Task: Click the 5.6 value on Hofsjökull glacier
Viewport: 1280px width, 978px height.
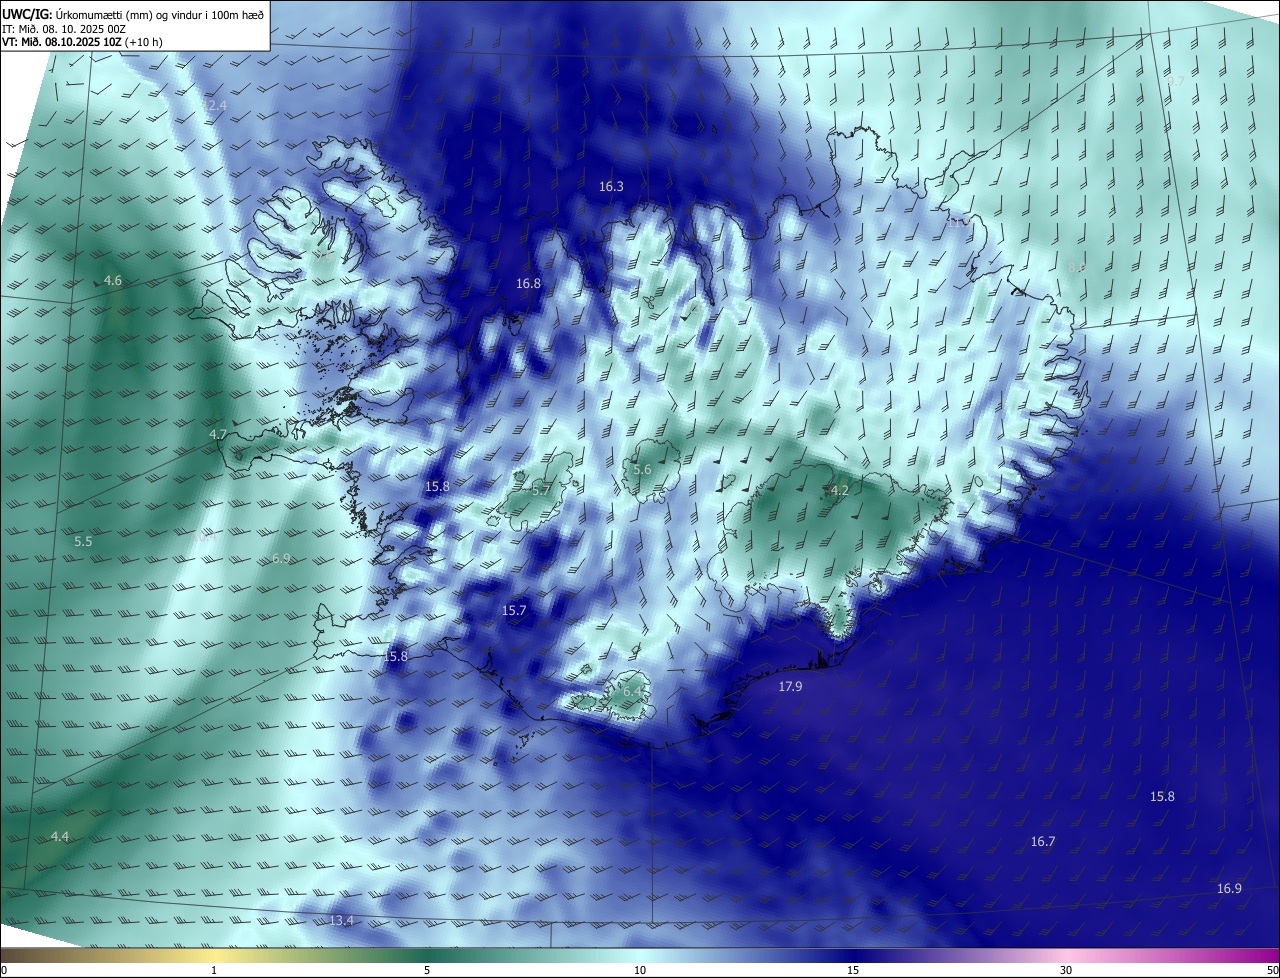Action: pyautogui.click(x=642, y=470)
